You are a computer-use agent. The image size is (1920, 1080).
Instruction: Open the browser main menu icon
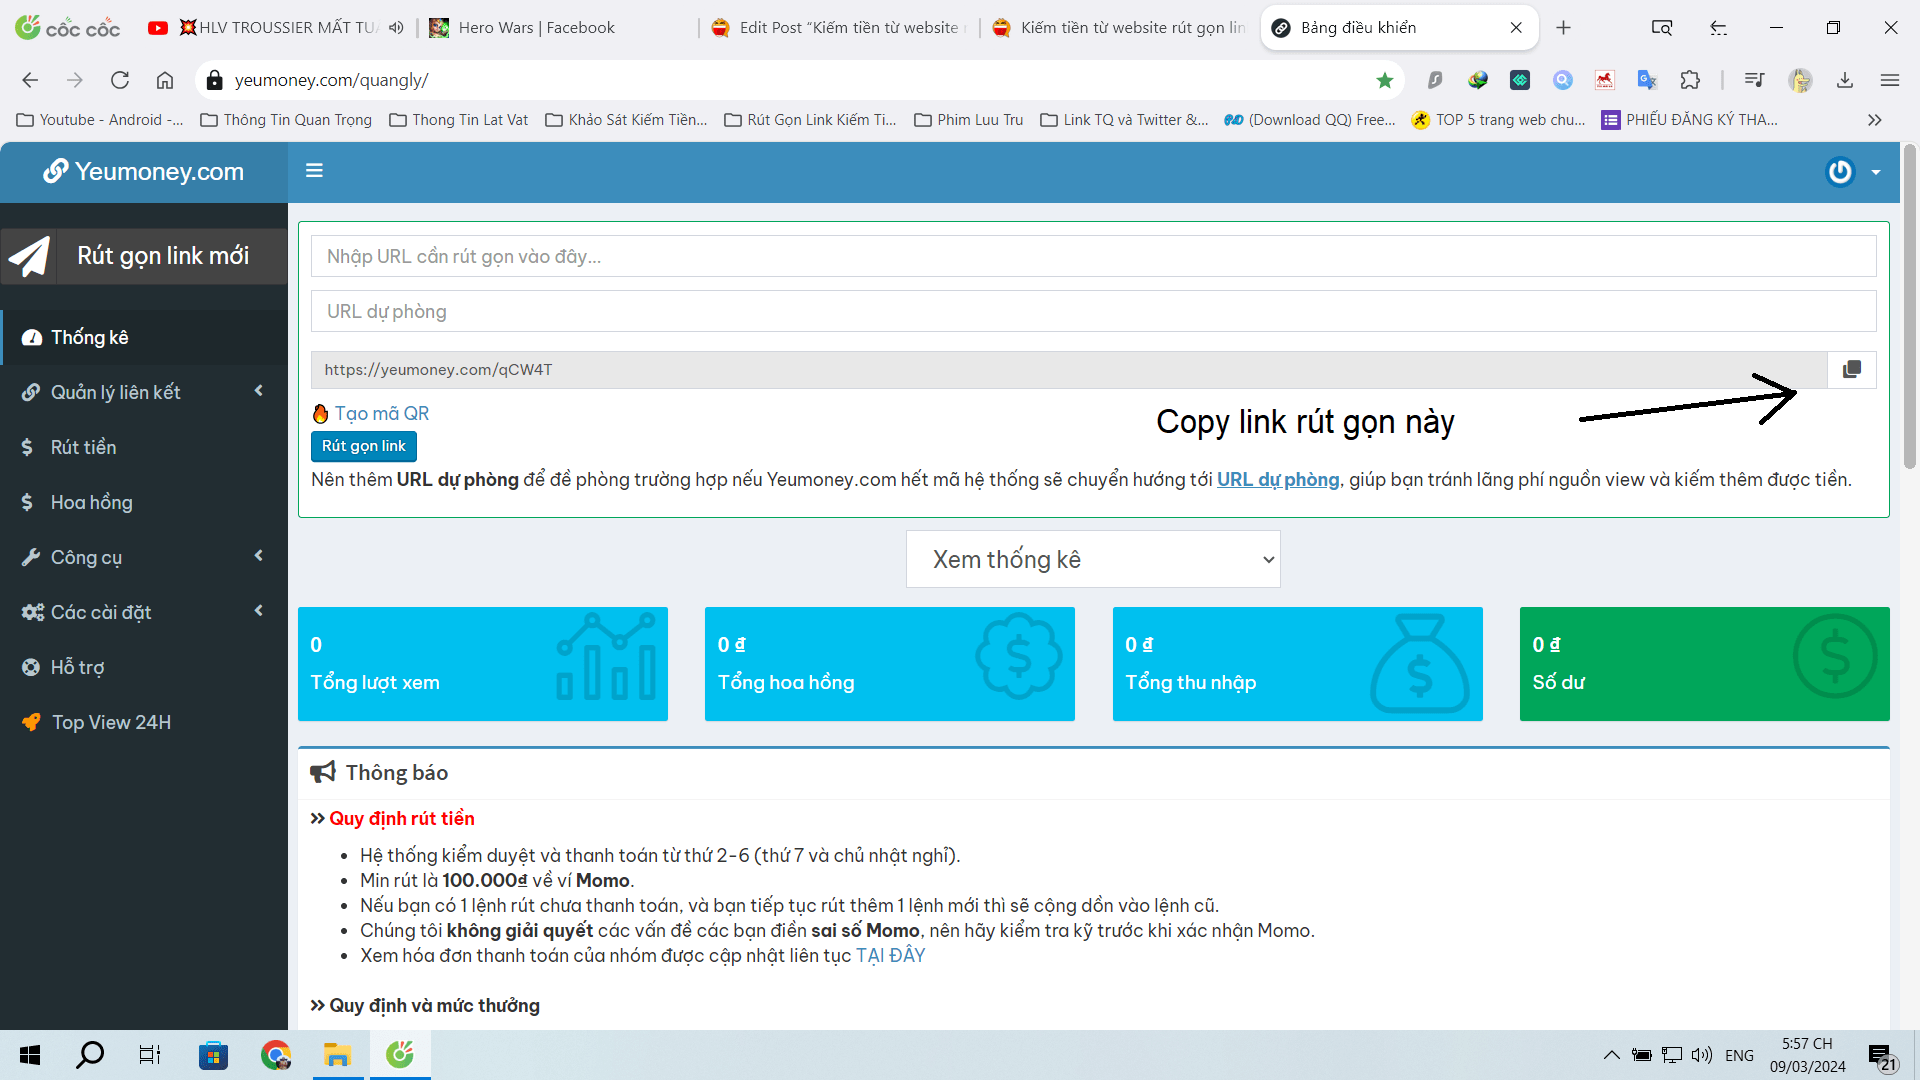point(1889,80)
